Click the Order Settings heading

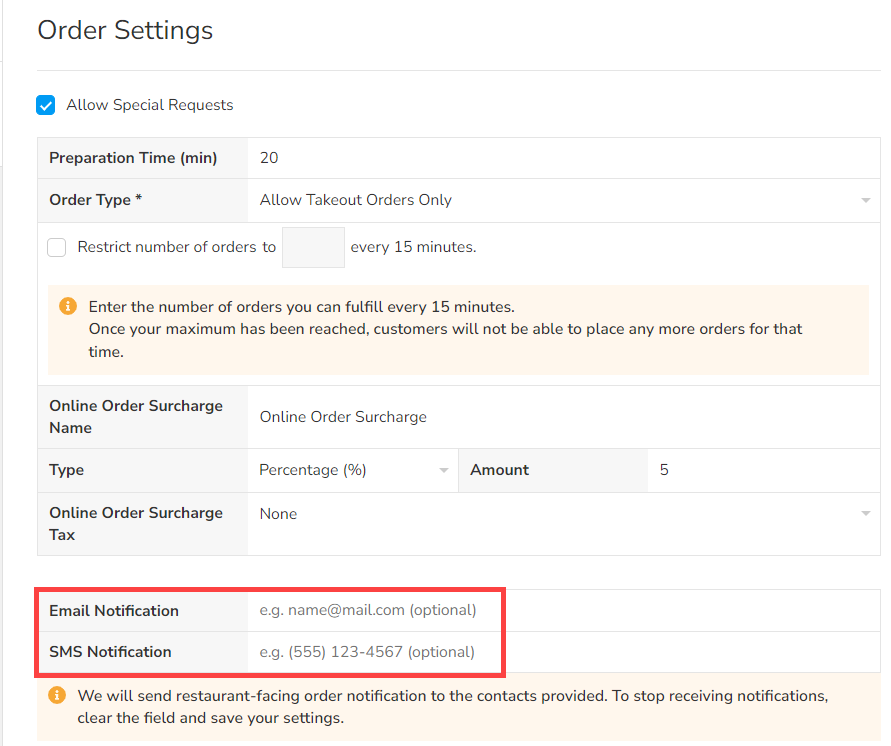pyautogui.click(x=125, y=30)
